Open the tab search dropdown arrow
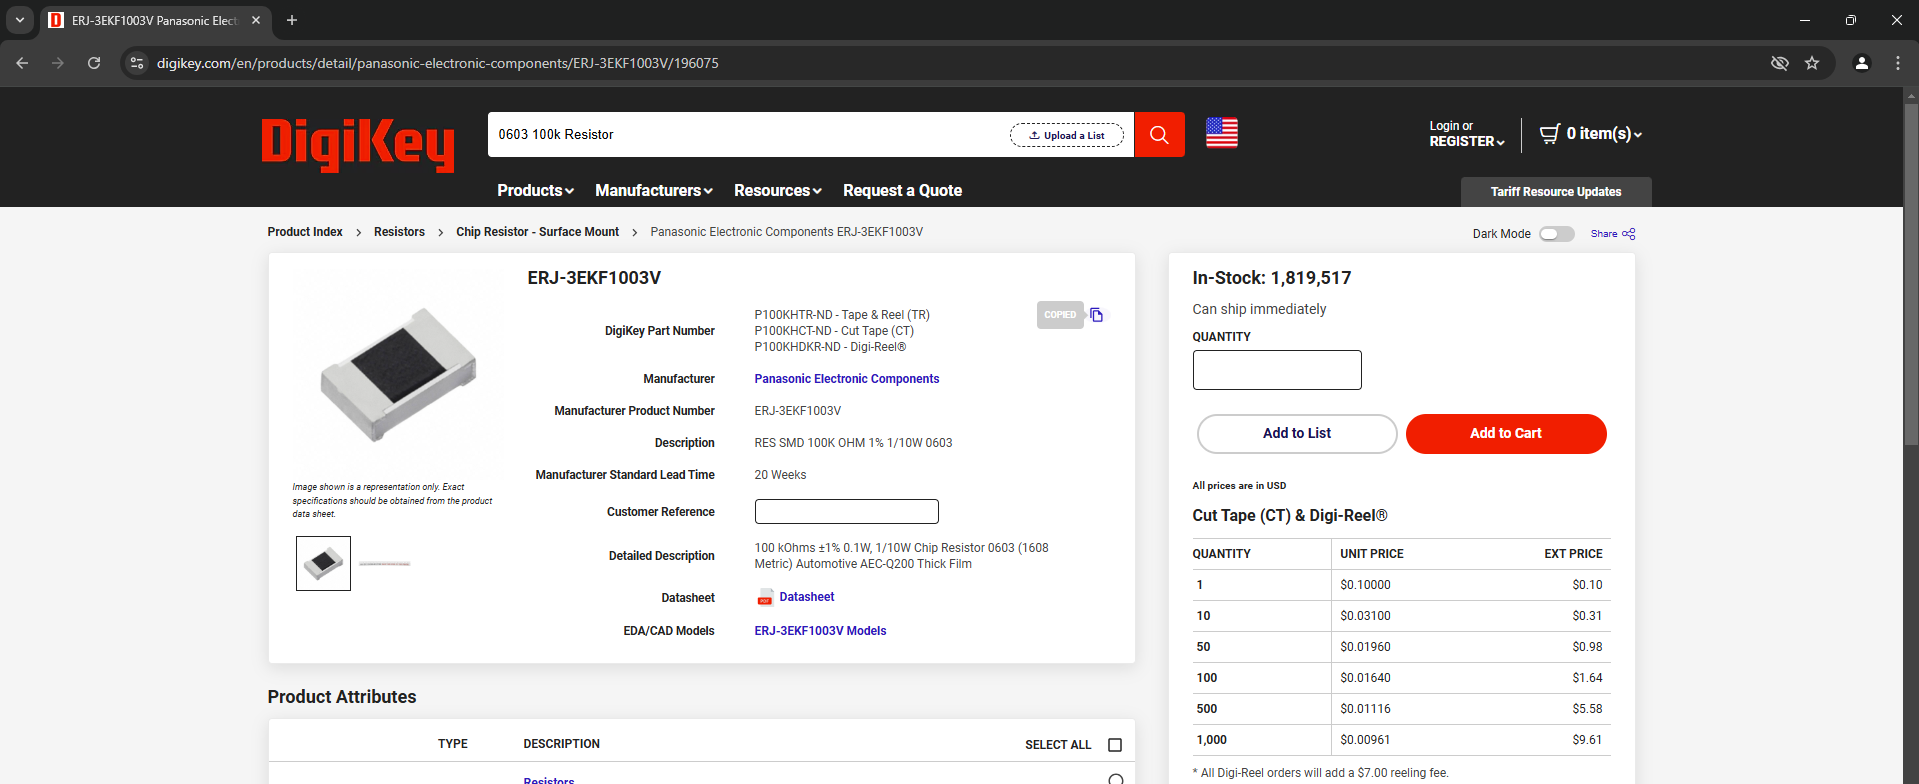The height and width of the screenshot is (784, 1919). point(19,20)
